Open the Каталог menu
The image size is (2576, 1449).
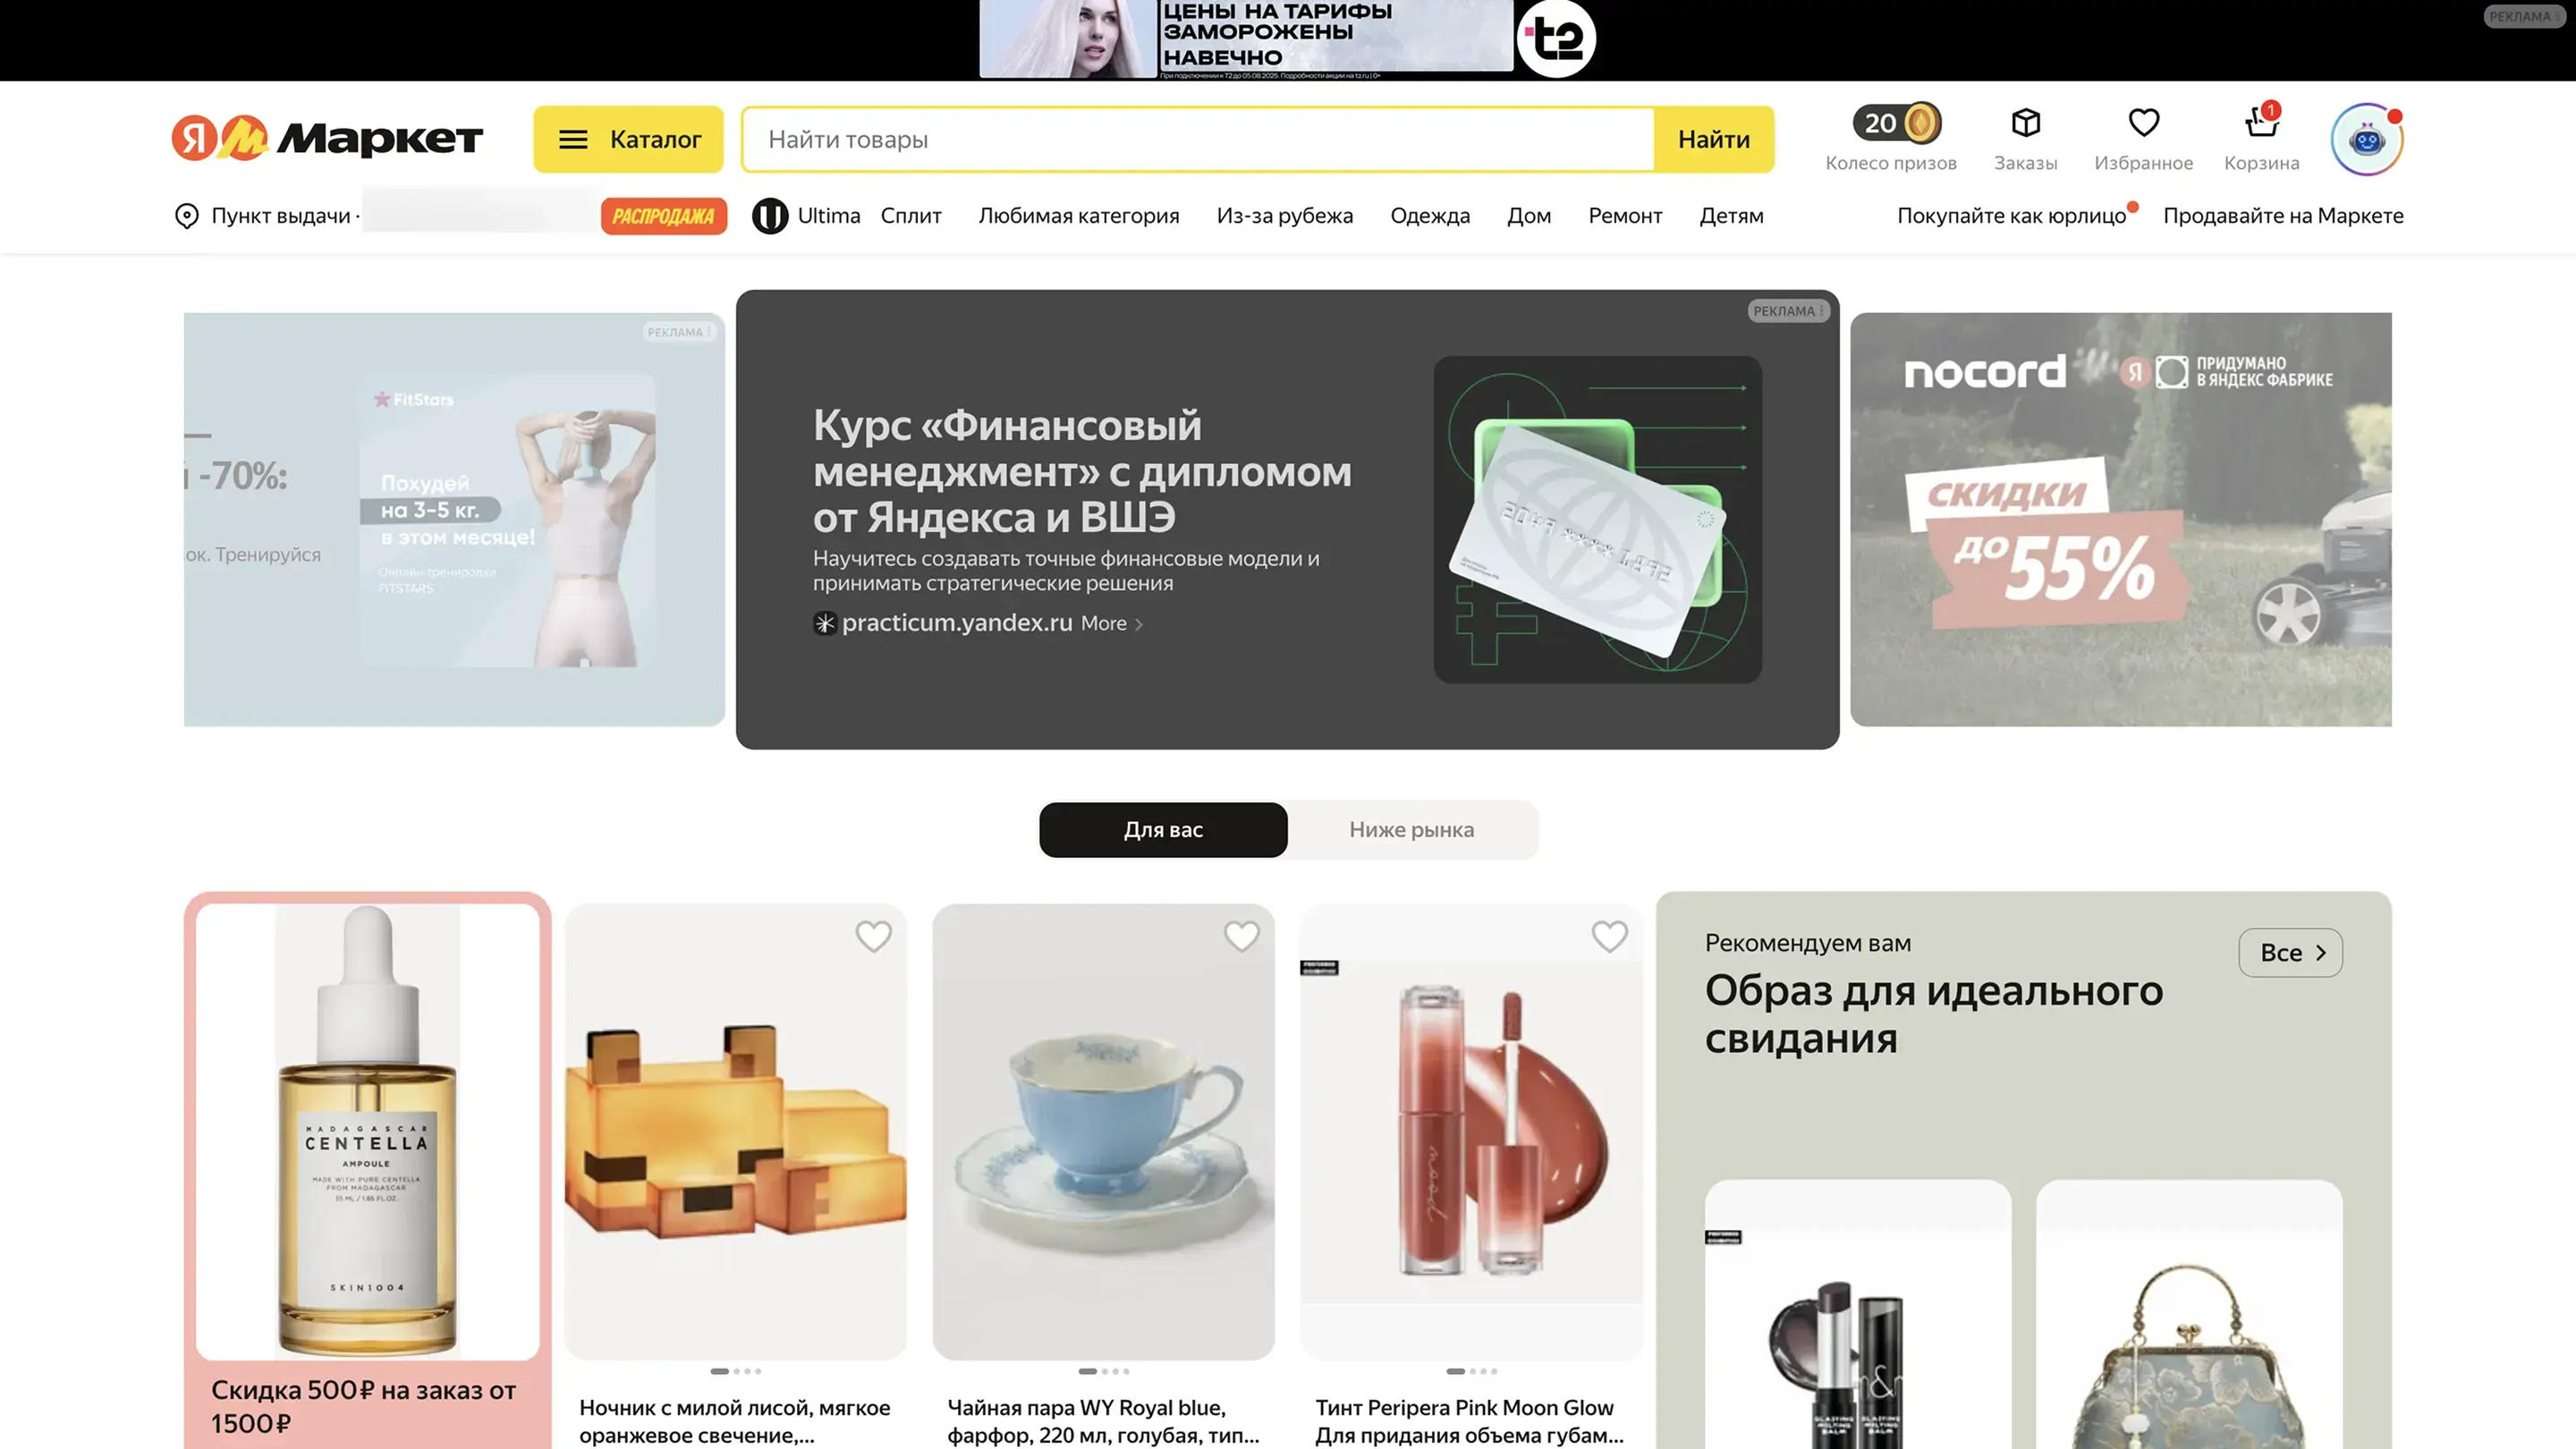click(628, 139)
